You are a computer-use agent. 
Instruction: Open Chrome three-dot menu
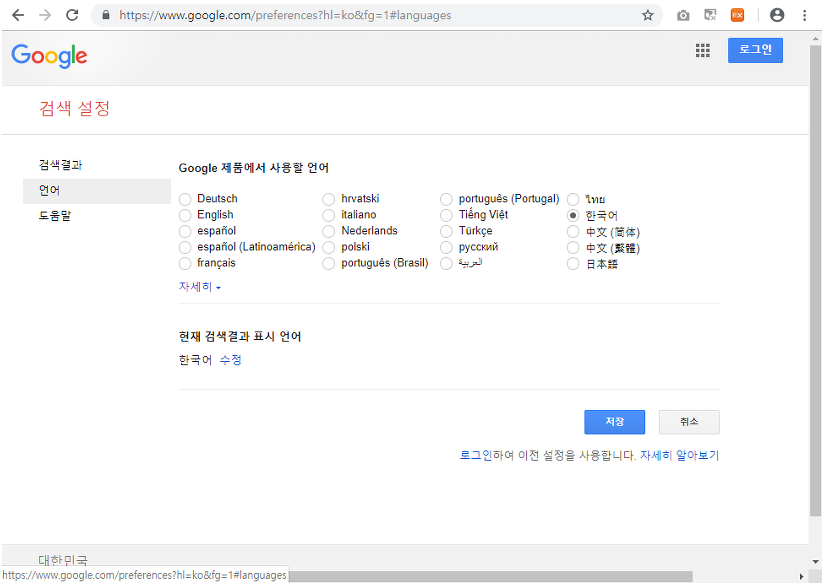click(805, 15)
